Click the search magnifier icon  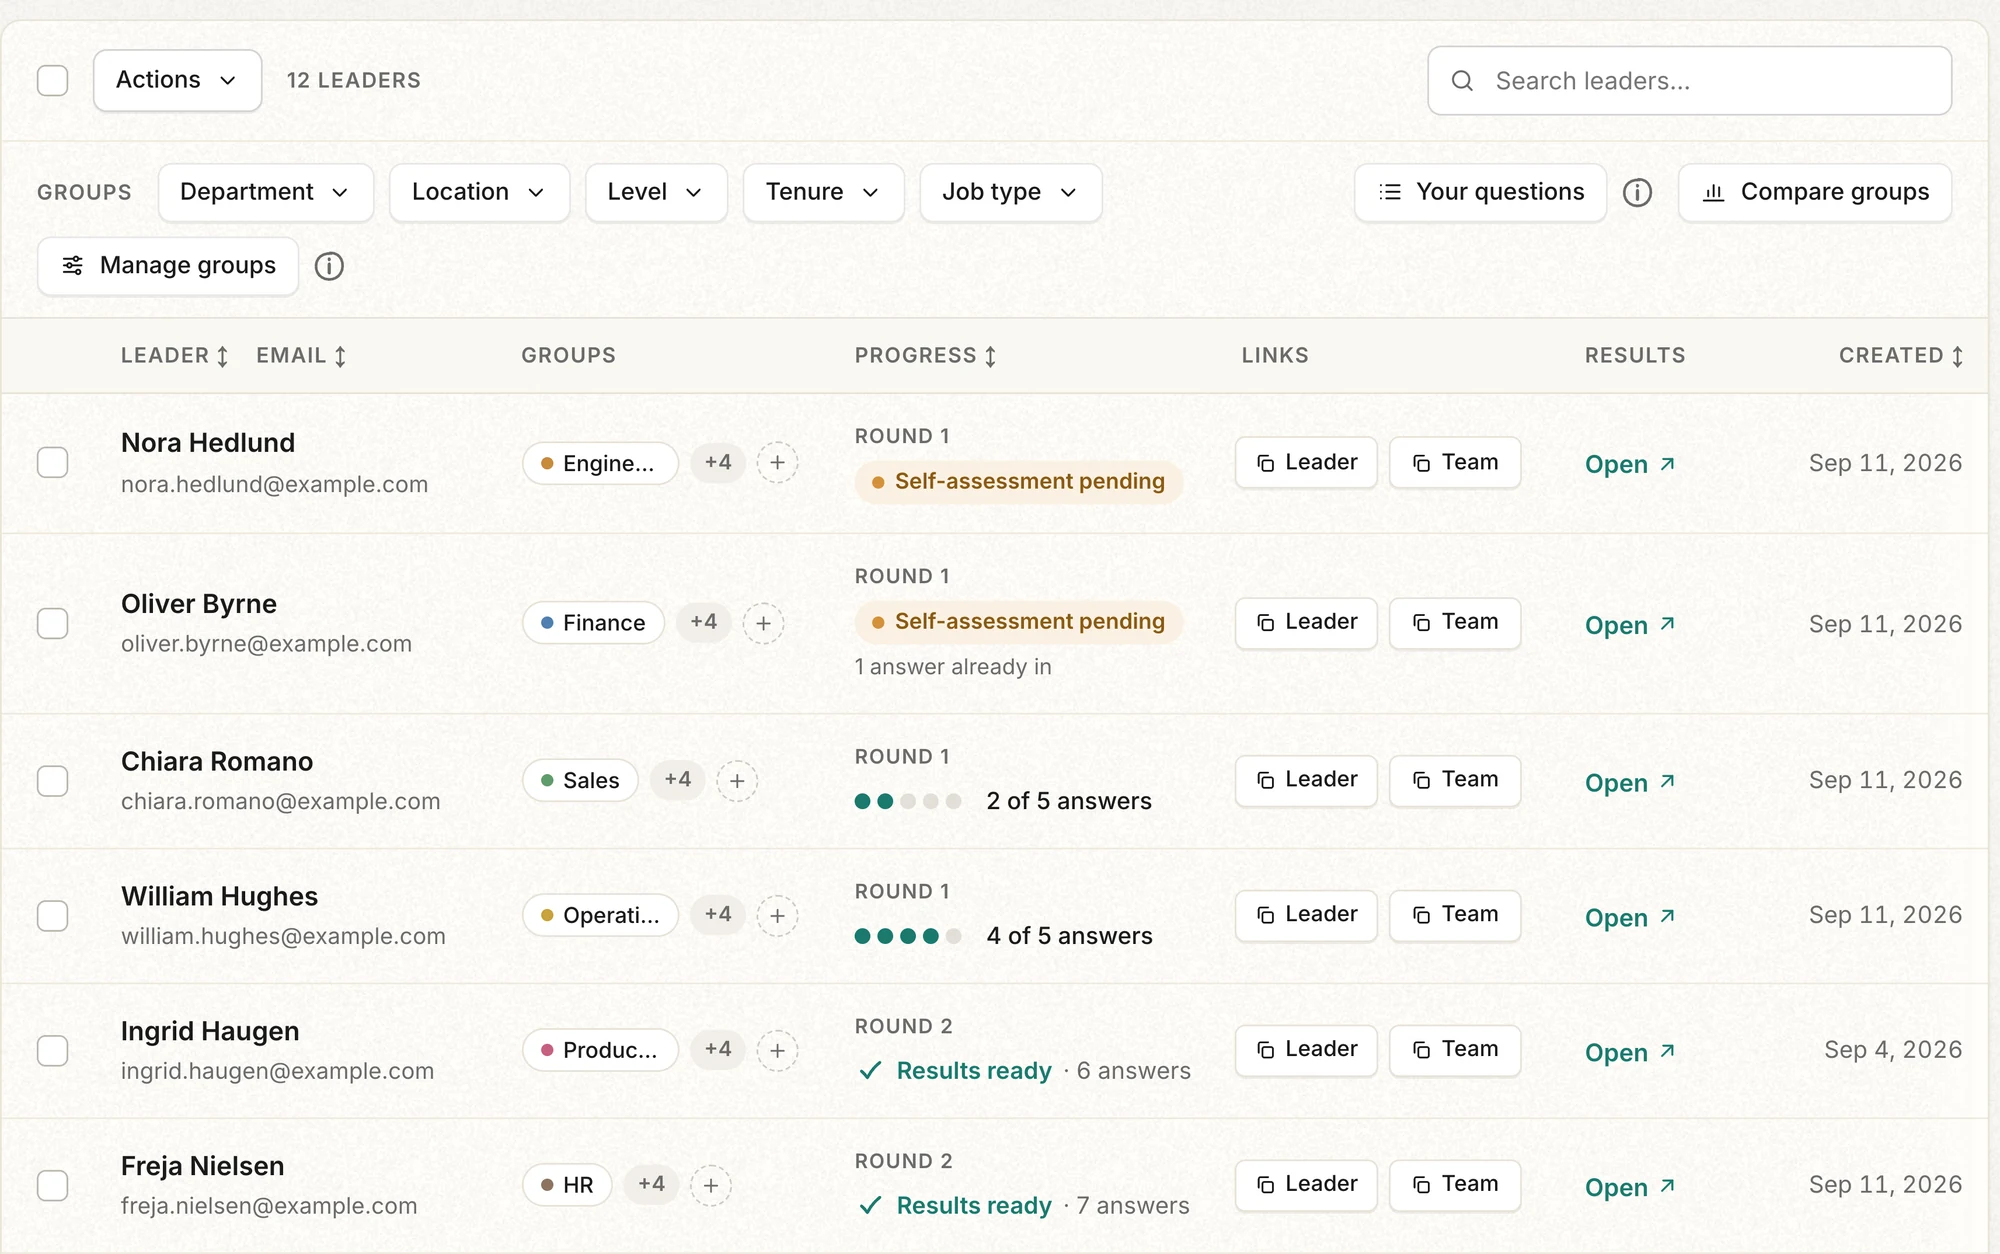pos(1462,81)
